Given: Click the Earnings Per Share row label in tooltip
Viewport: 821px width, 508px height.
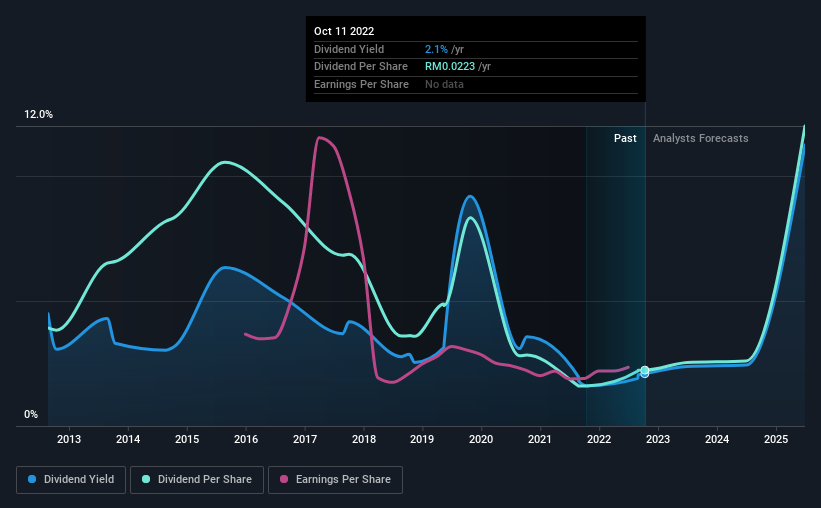Looking at the screenshot, I should (361, 84).
